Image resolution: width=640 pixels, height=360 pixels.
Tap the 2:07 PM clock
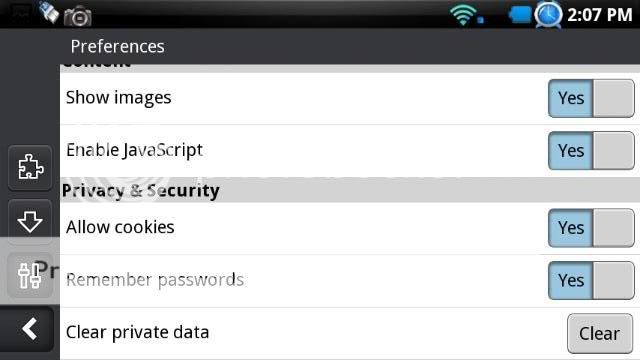point(600,15)
